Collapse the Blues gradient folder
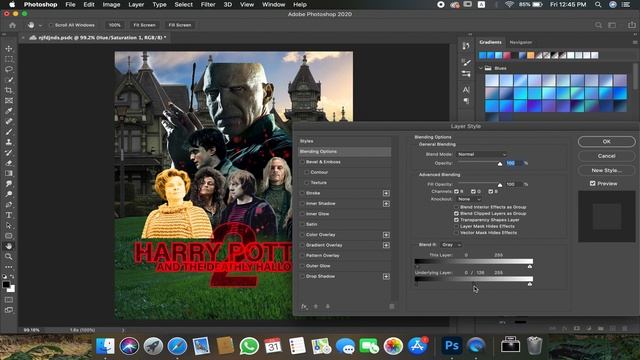The height and width of the screenshot is (360, 640). (481, 68)
